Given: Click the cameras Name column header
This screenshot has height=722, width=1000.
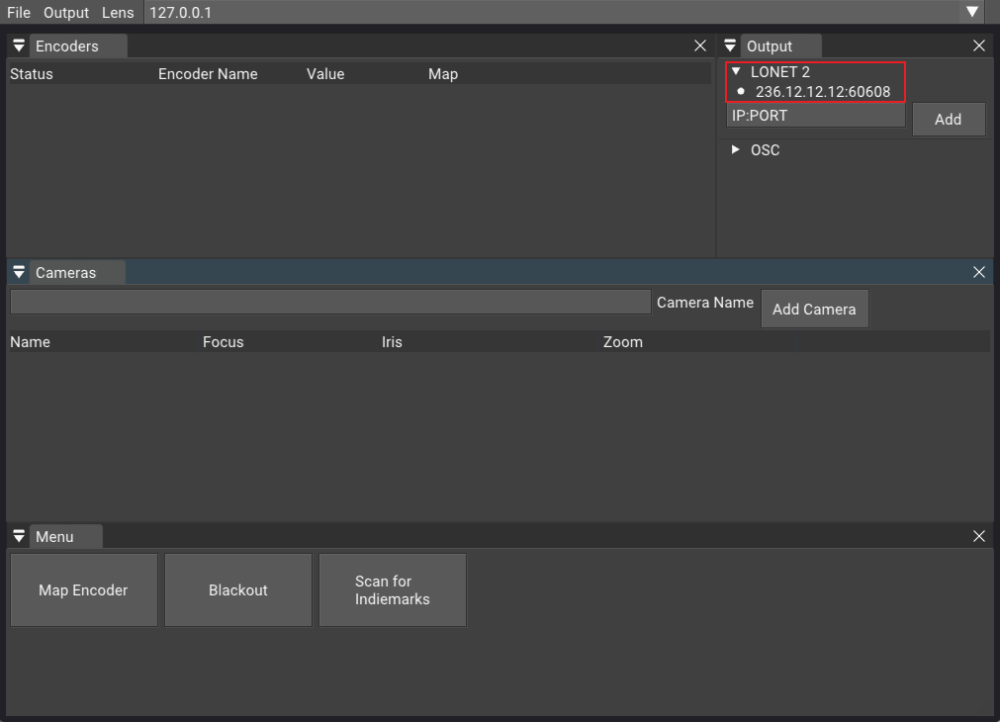Looking at the screenshot, I should (30, 342).
